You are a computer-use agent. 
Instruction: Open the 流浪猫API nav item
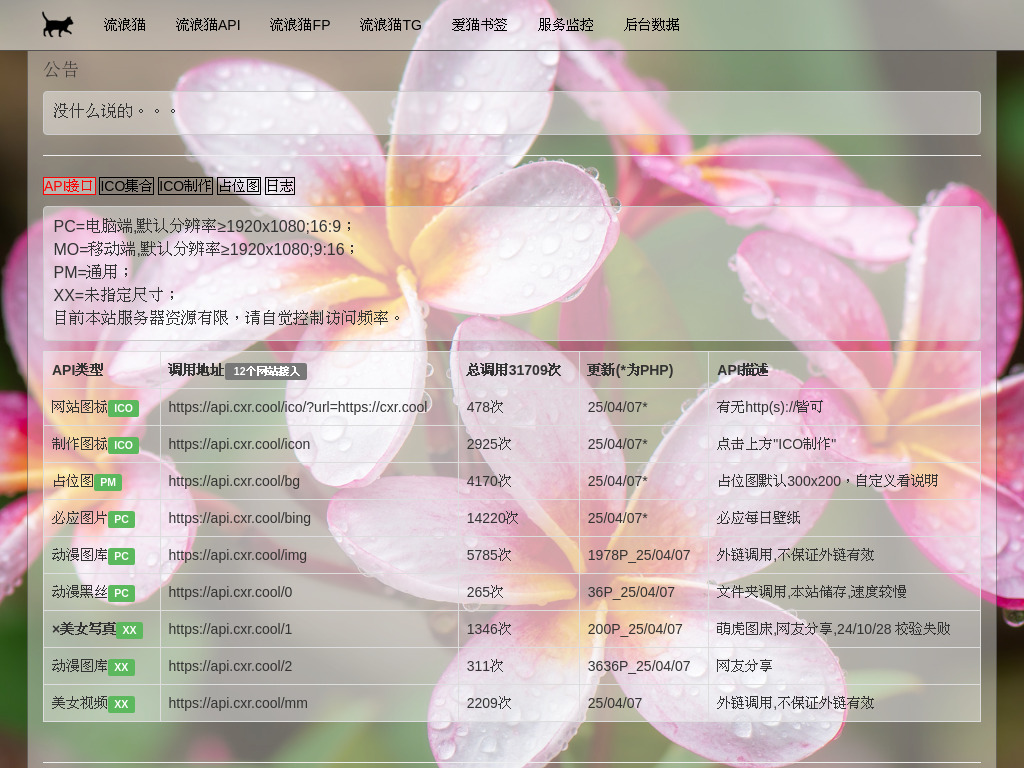208,25
